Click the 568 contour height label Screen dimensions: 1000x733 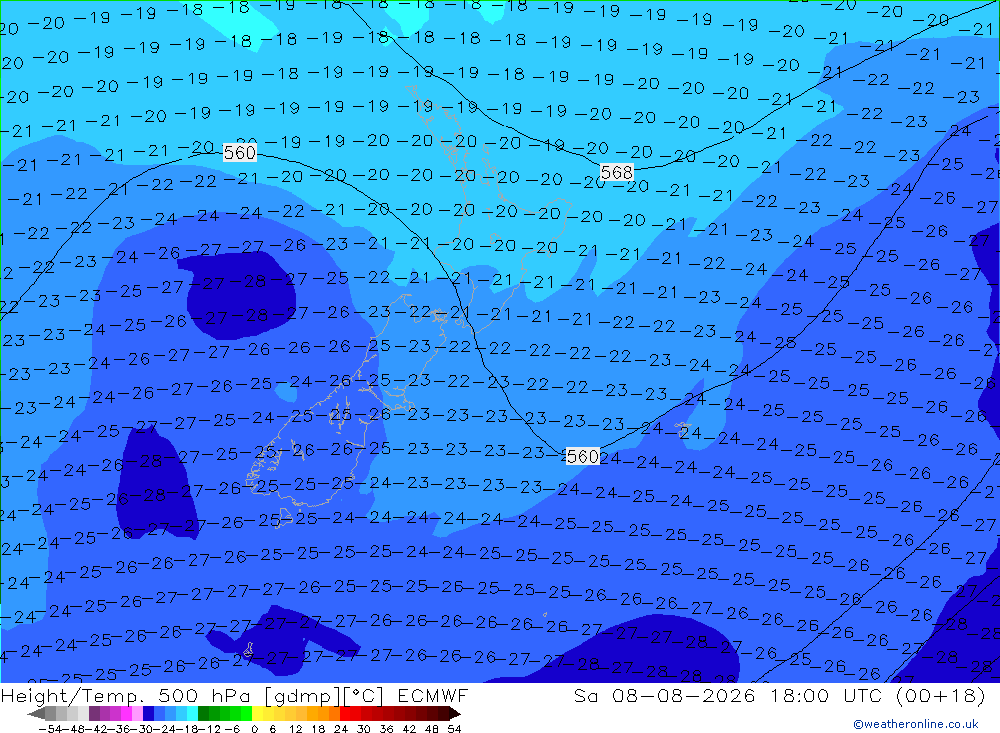click(x=617, y=172)
